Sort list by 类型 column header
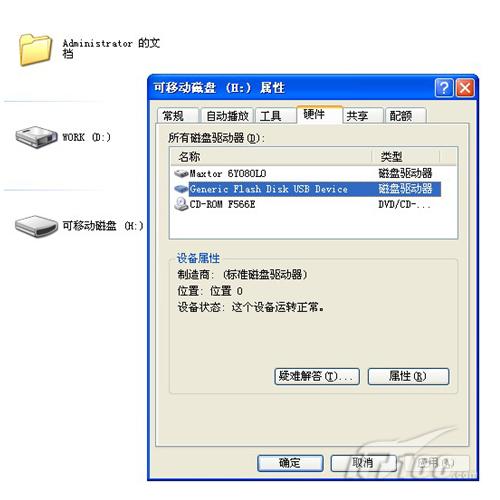The height and width of the screenshot is (500, 500). [x=405, y=157]
